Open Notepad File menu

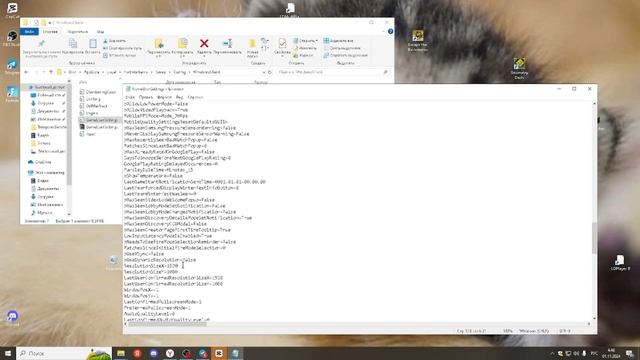(130, 97)
